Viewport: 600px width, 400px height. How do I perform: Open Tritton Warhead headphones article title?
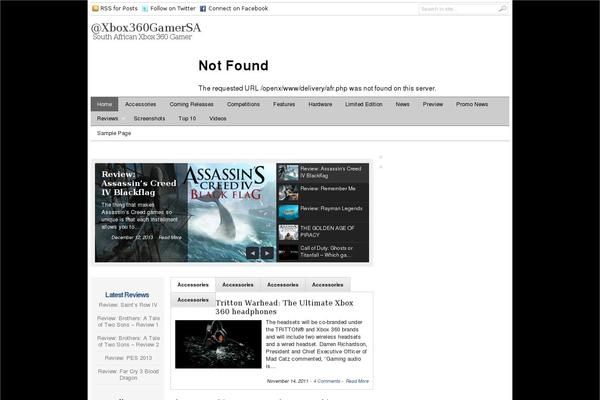pyautogui.click(x=284, y=307)
